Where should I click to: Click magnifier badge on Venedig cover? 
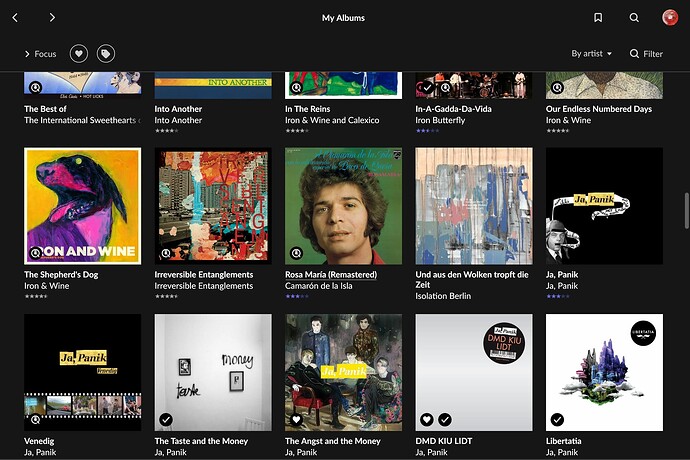[35, 420]
